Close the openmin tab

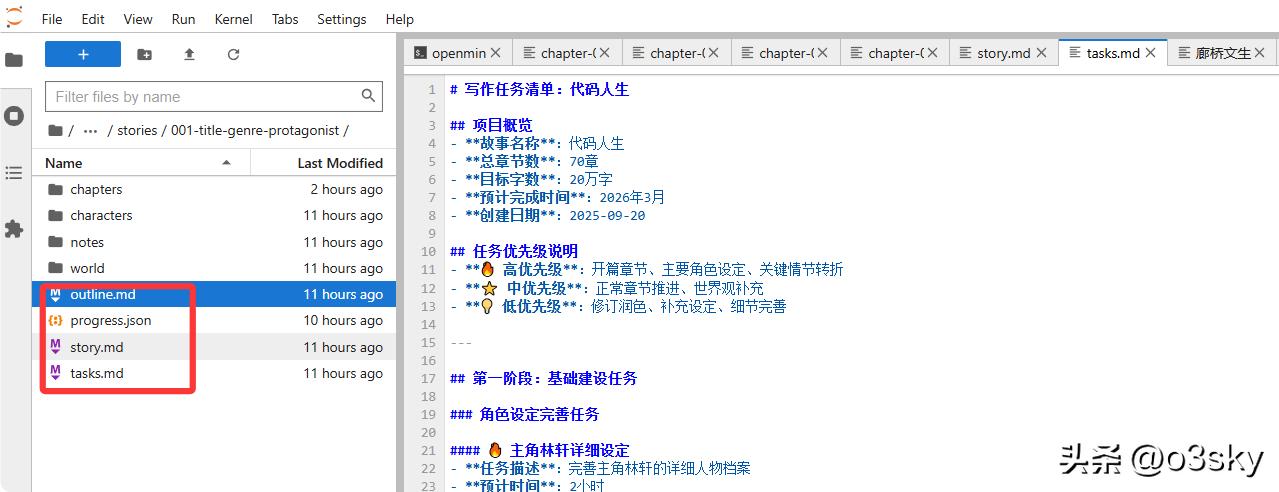point(496,53)
